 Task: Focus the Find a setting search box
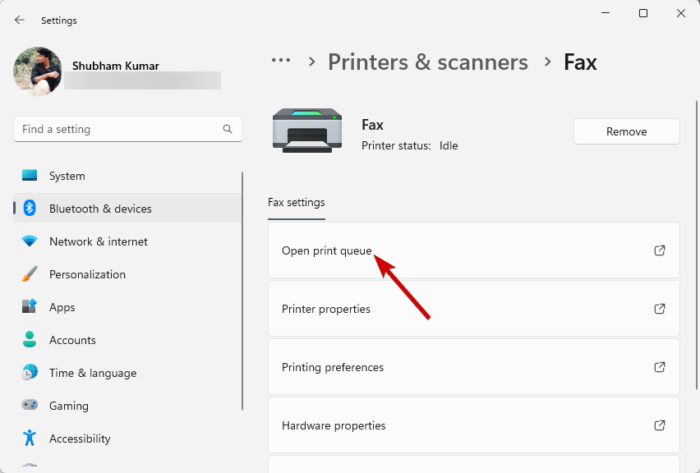[128, 129]
